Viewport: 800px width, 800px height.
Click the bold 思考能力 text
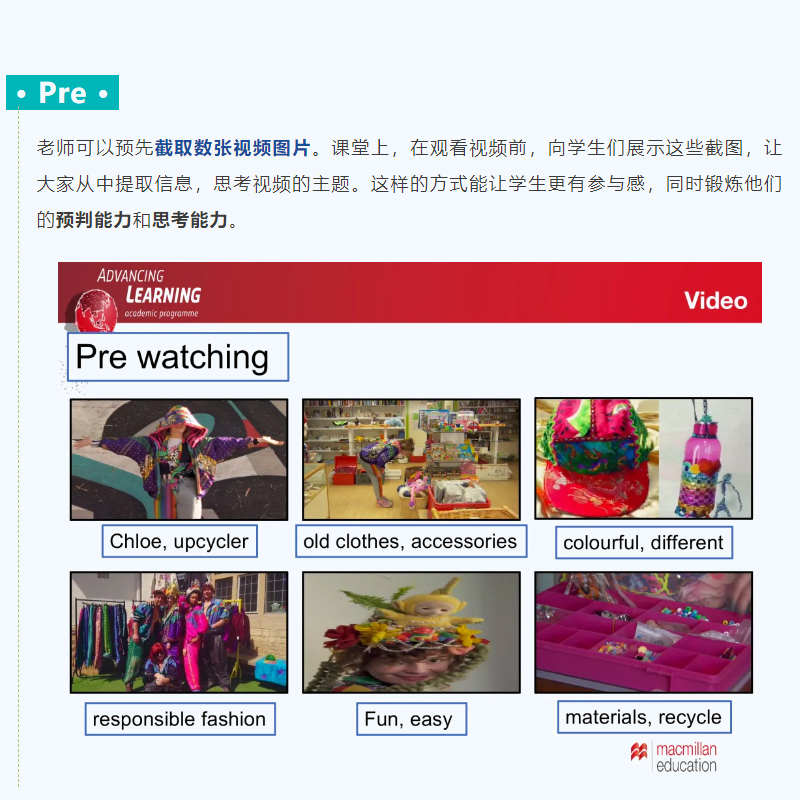coord(190,220)
